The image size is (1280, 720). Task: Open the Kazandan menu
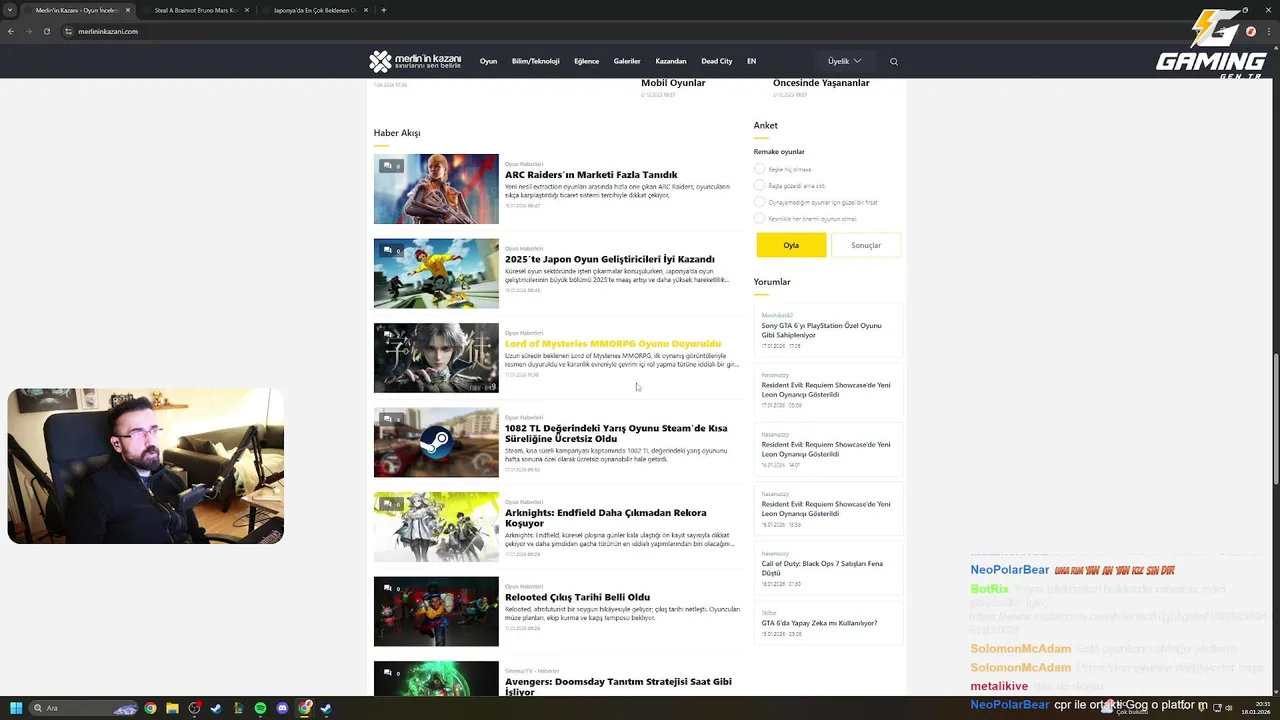[671, 61]
